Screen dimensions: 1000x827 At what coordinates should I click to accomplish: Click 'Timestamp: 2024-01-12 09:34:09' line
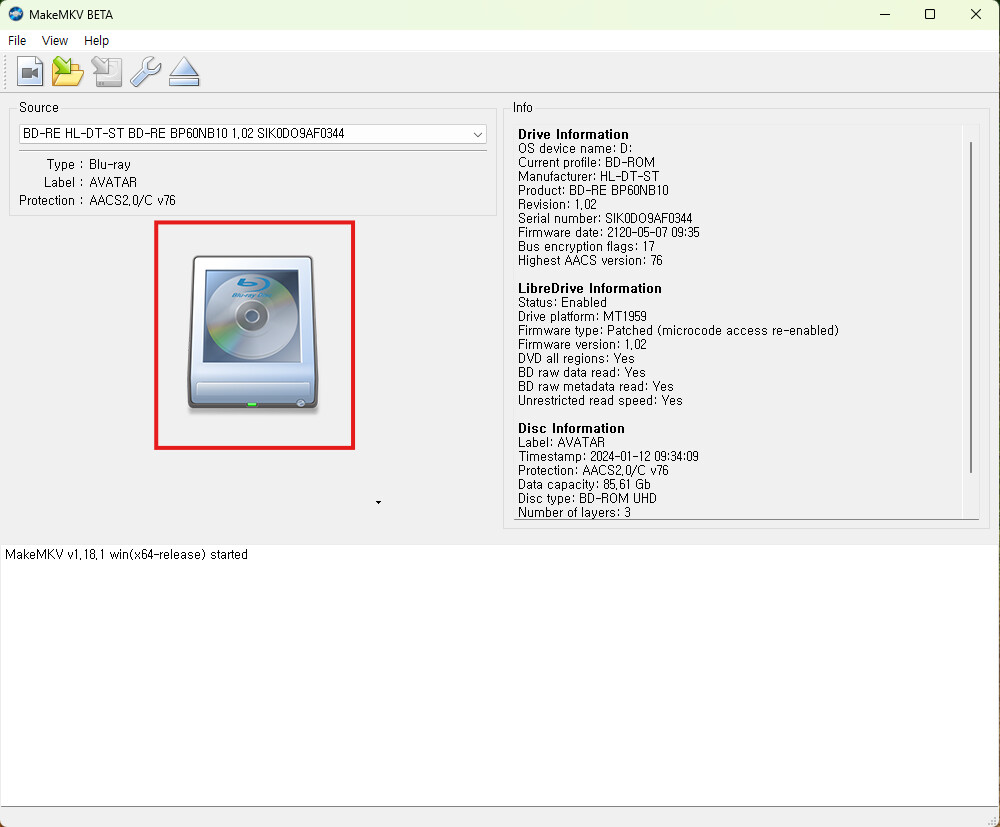608,457
